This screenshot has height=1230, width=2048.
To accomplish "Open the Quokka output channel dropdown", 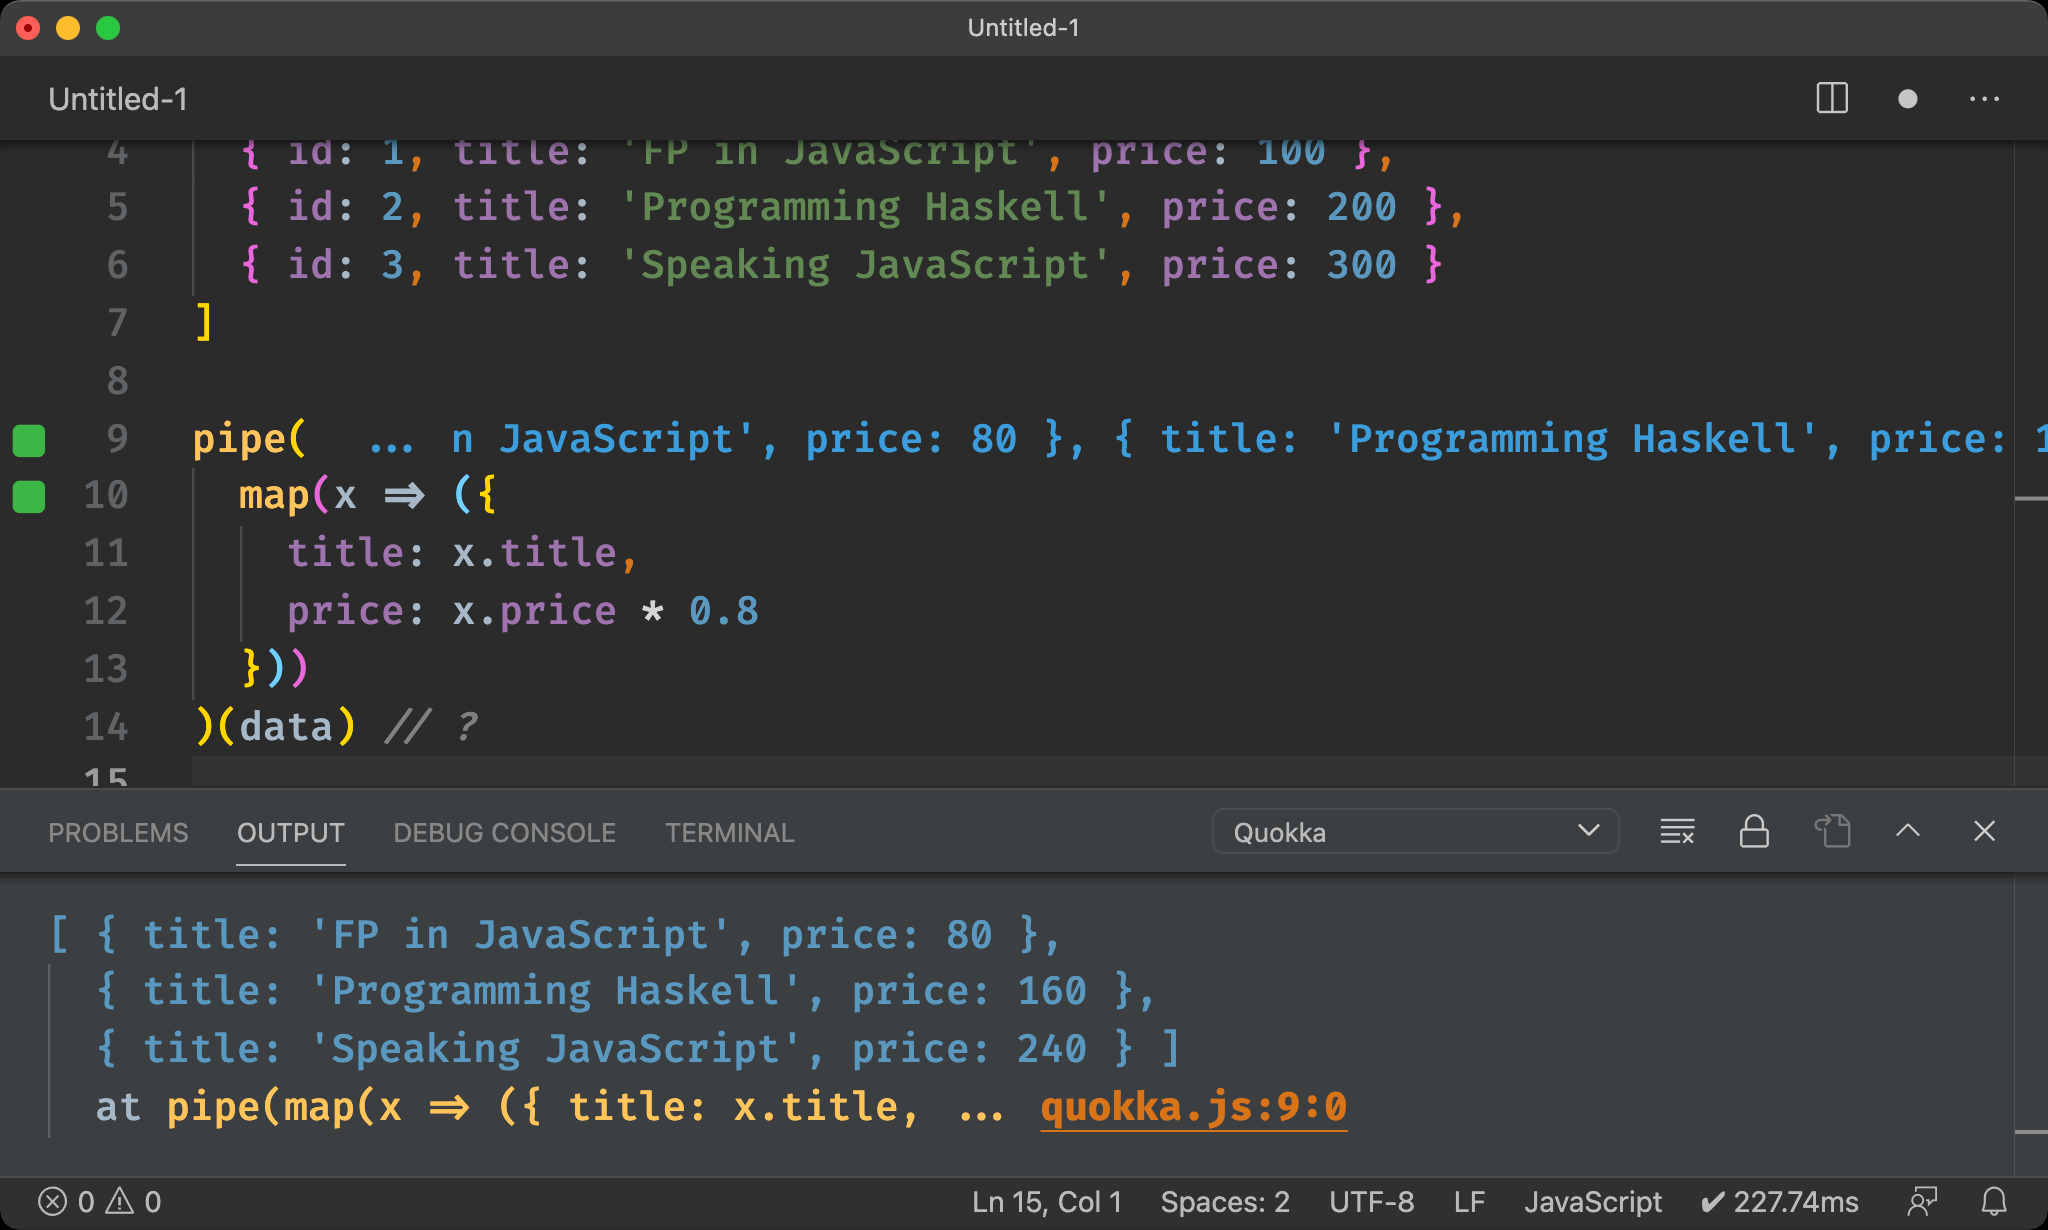I will (x=1415, y=832).
